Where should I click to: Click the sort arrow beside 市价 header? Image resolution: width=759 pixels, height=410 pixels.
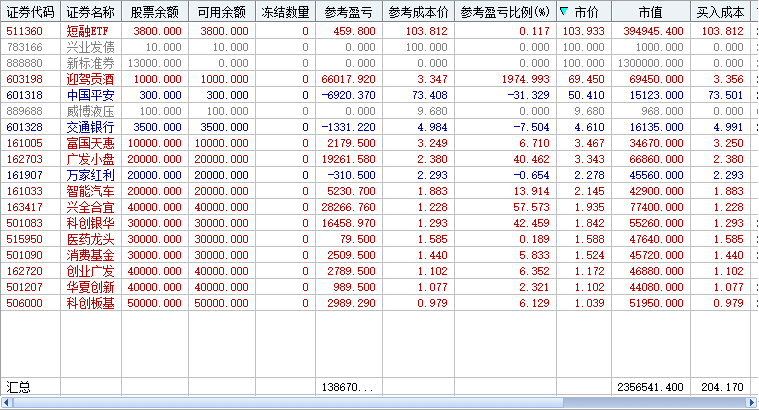click(564, 11)
